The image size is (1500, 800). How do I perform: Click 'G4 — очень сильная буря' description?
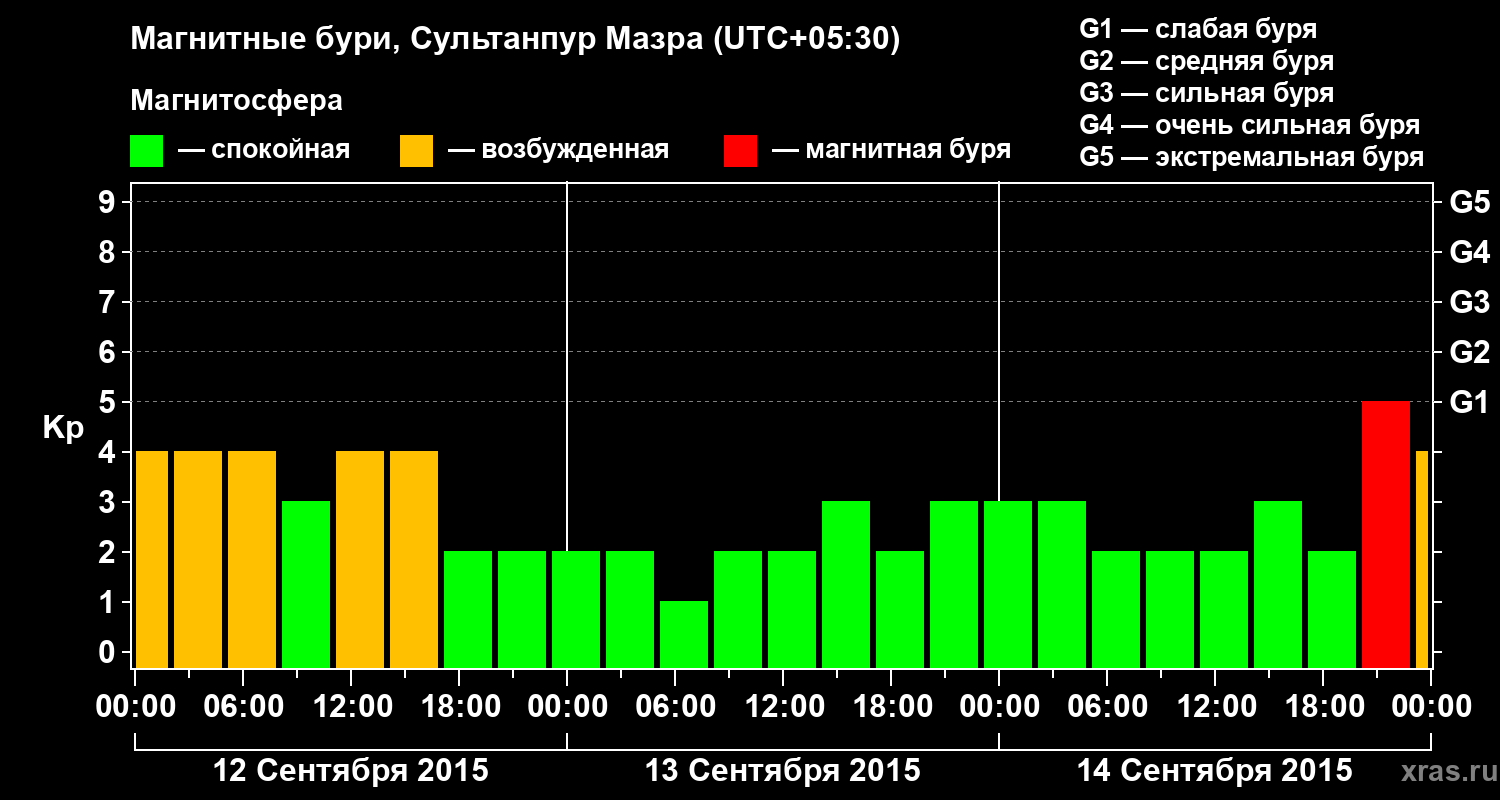(1250, 125)
